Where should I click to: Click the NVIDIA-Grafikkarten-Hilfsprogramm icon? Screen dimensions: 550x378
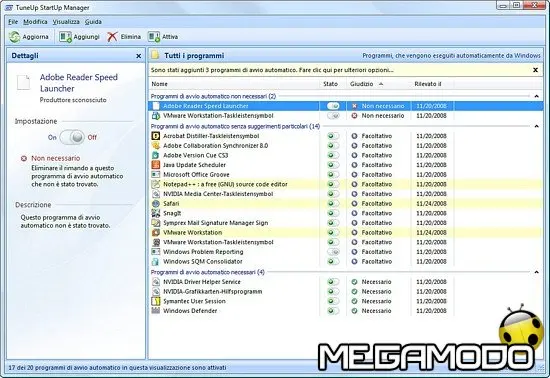point(156,291)
